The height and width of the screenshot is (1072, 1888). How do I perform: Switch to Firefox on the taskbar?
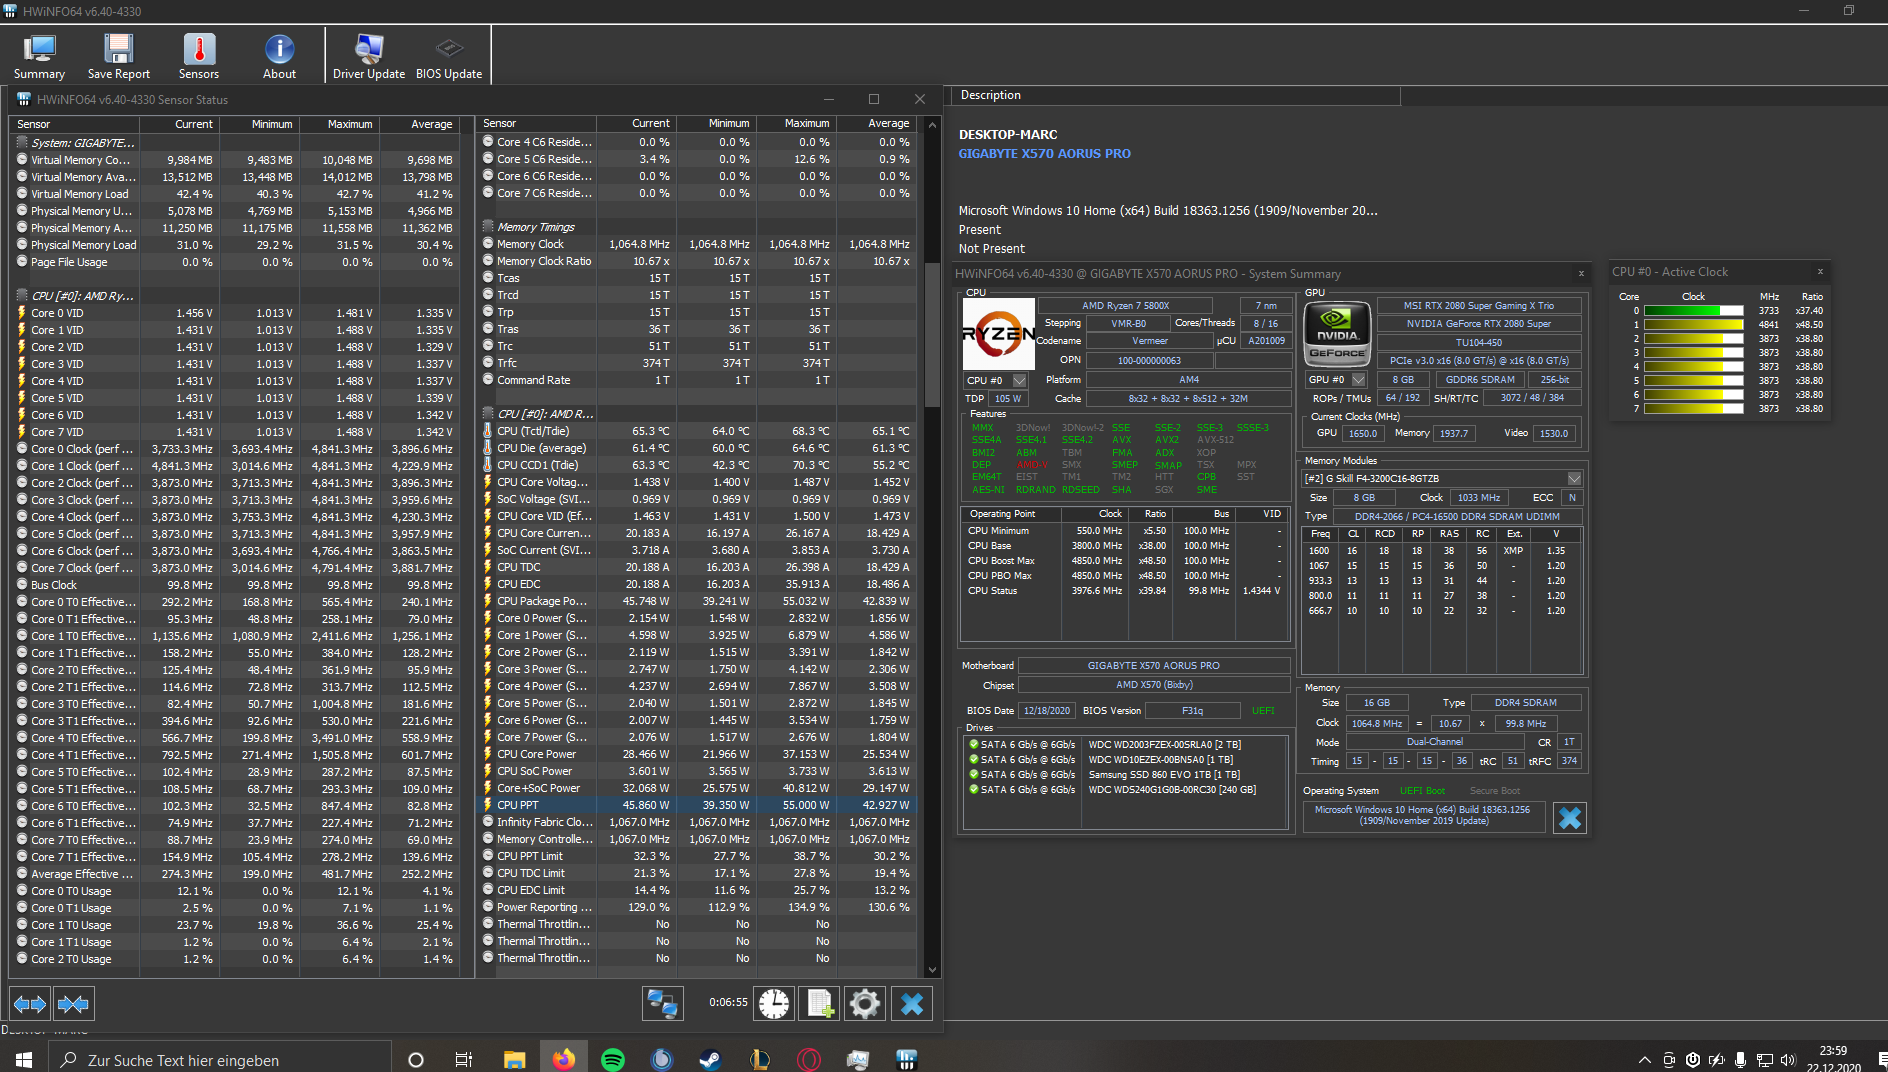564,1059
